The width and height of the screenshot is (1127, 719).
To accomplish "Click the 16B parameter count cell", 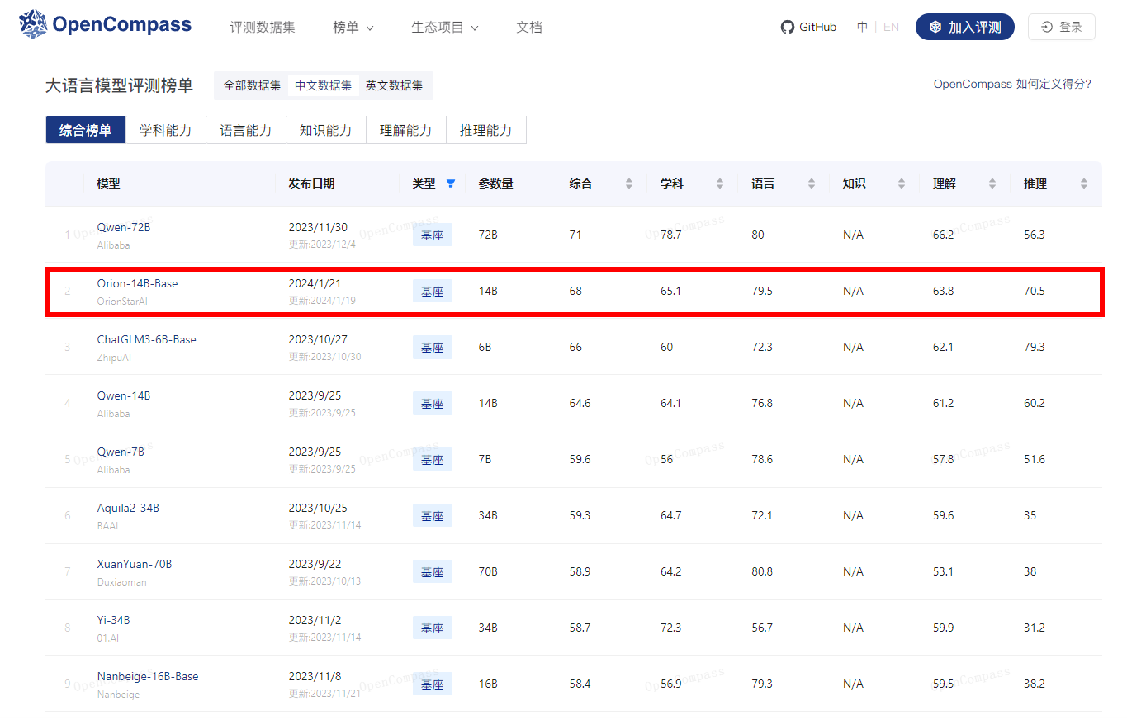I will pos(488,684).
